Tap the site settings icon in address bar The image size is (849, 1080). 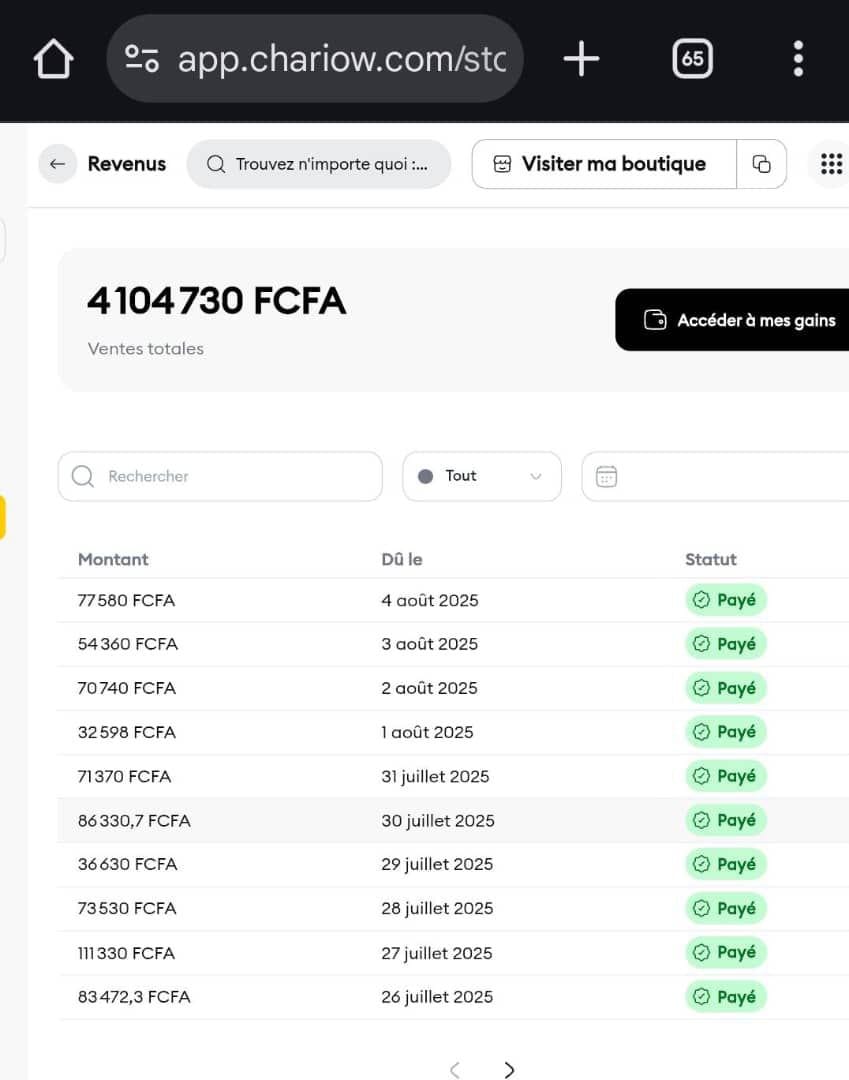tap(142, 59)
